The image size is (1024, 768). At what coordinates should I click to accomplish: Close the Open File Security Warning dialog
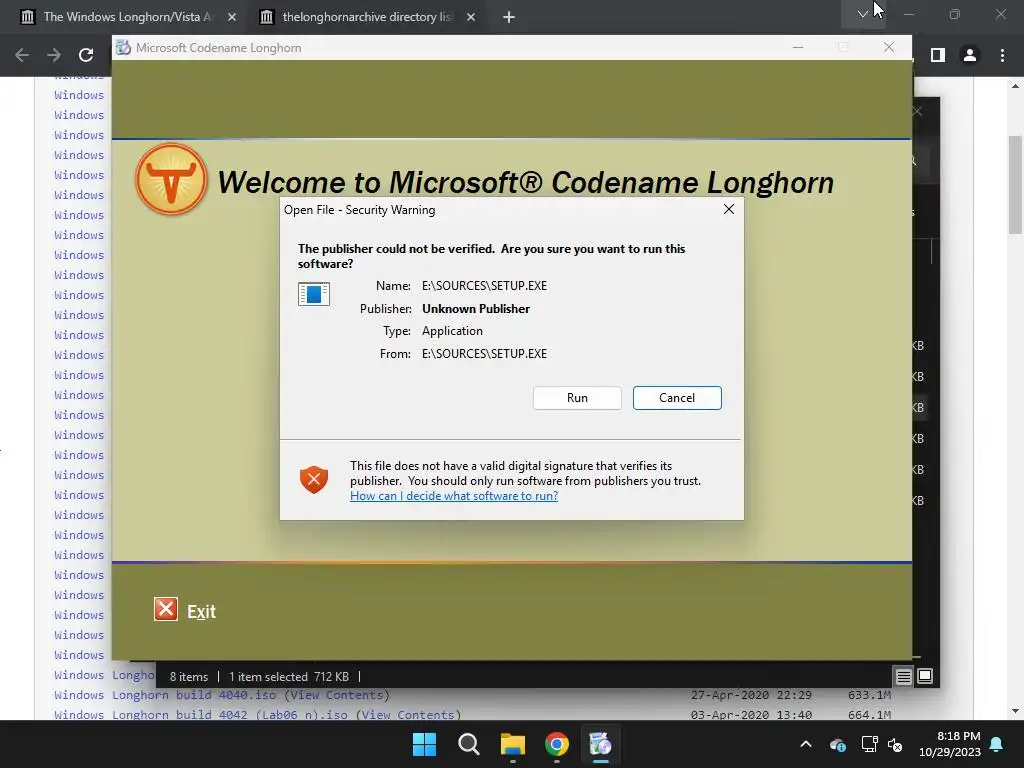[729, 209]
